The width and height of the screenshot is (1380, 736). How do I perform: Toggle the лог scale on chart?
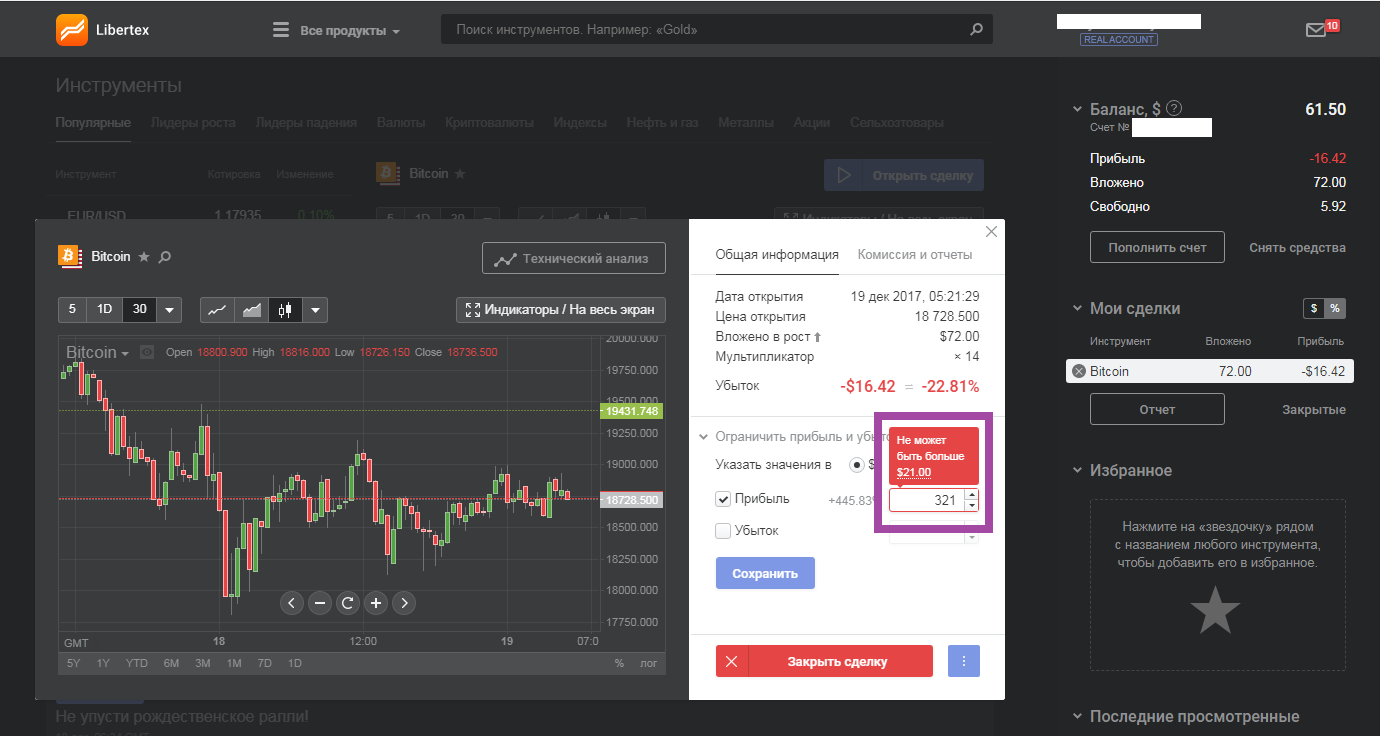click(648, 663)
